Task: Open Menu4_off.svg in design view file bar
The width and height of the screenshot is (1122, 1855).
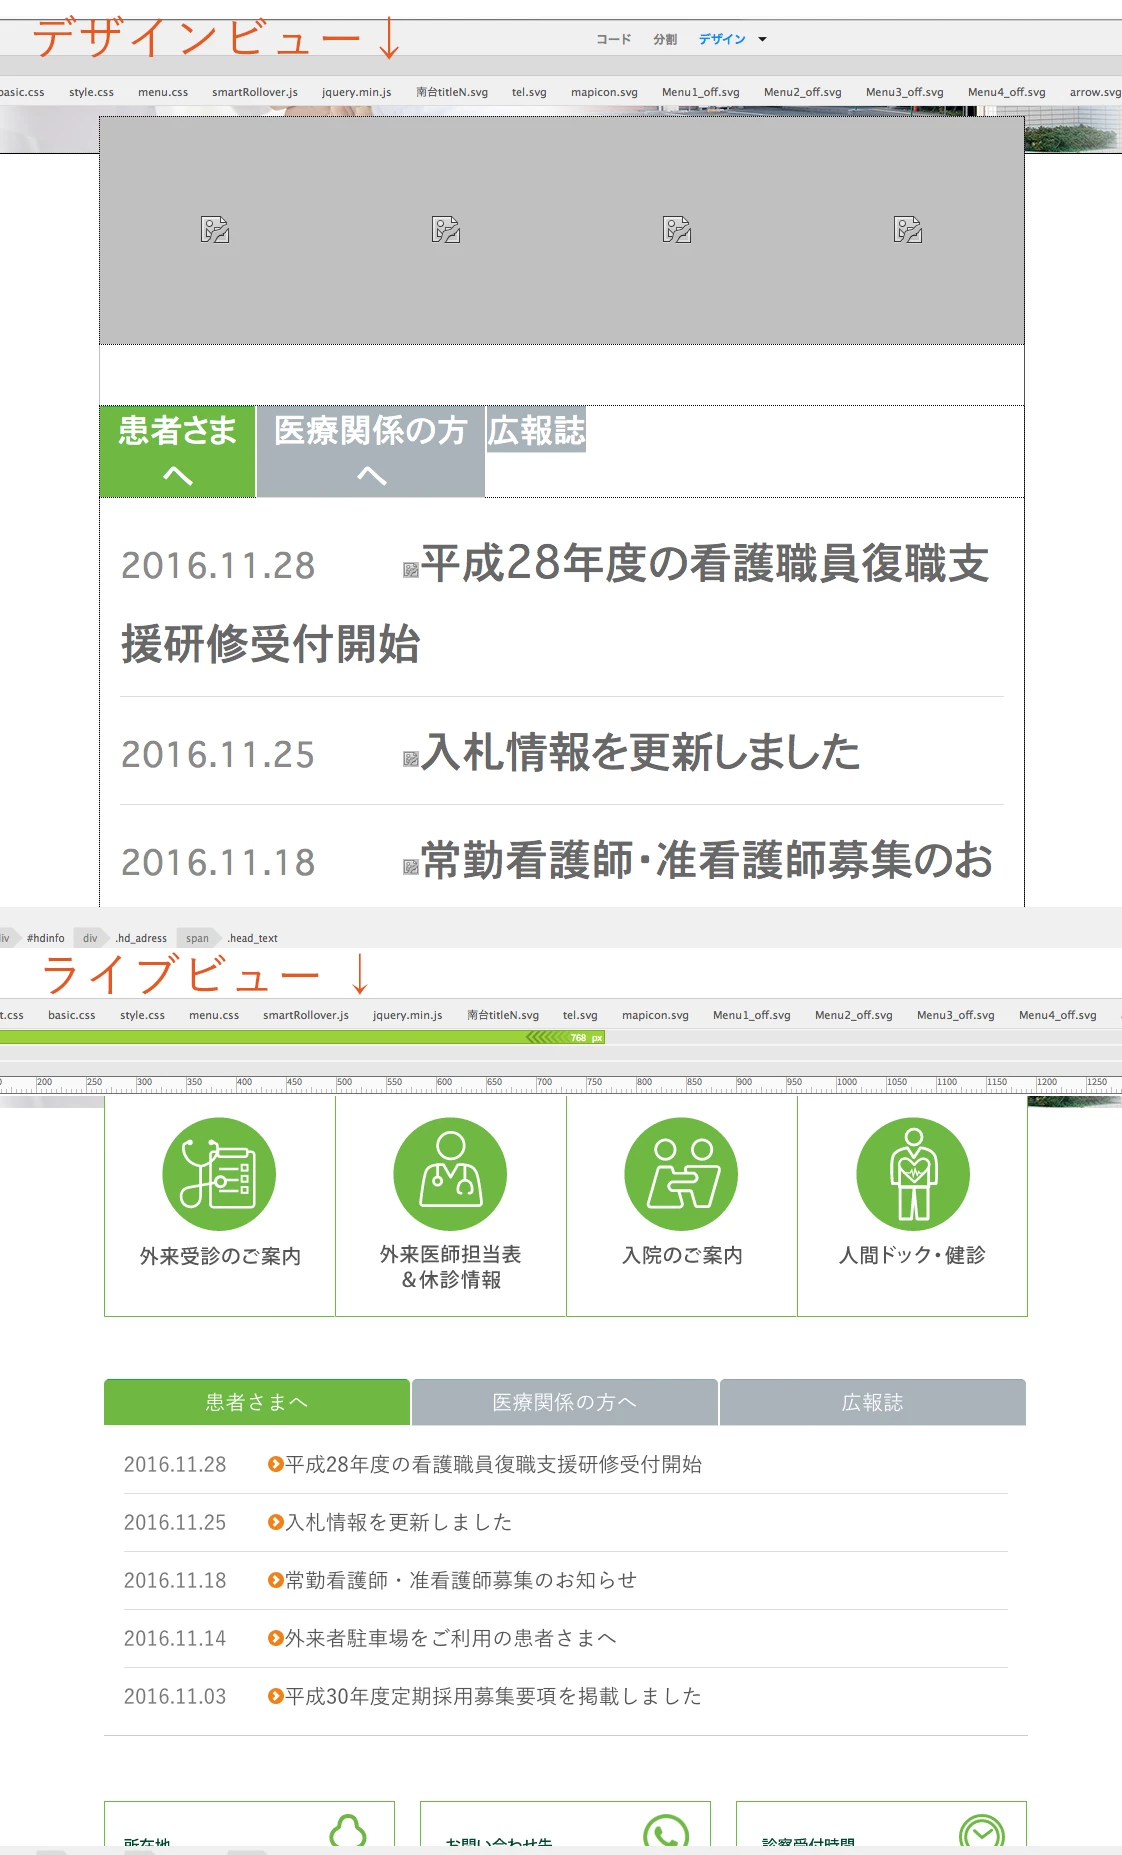Action: coord(1007,92)
